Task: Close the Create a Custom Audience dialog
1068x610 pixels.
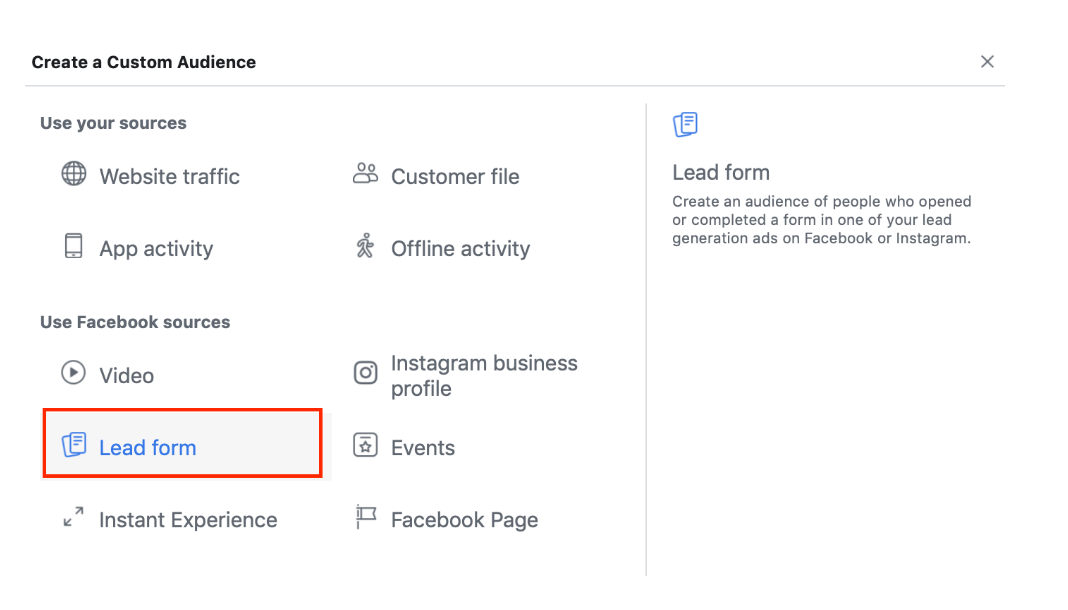Action: pyautogui.click(x=987, y=62)
